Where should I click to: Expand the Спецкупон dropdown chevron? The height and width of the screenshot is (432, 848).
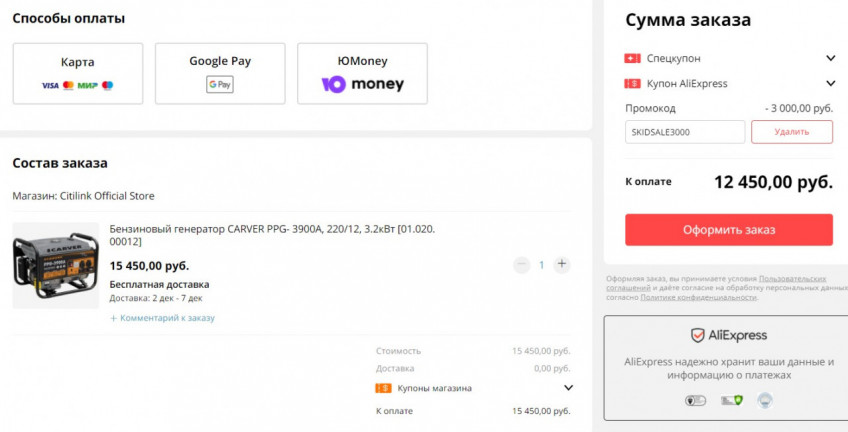pyautogui.click(x=830, y=58)
